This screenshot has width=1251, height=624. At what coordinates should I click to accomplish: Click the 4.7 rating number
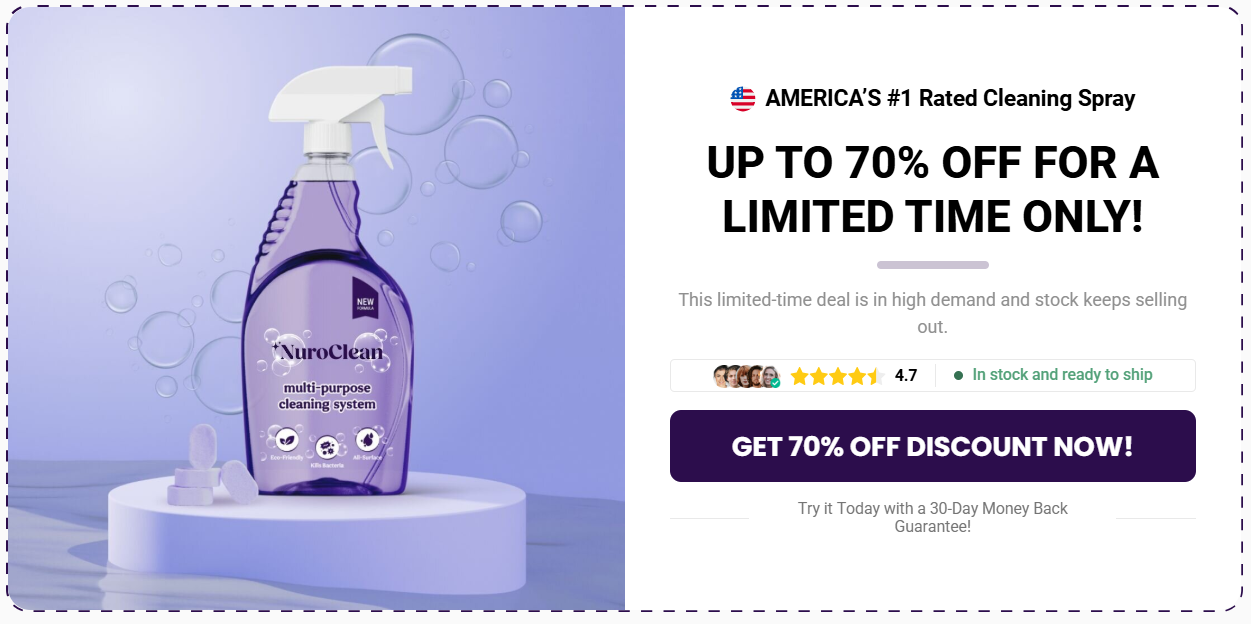(906, 376)
